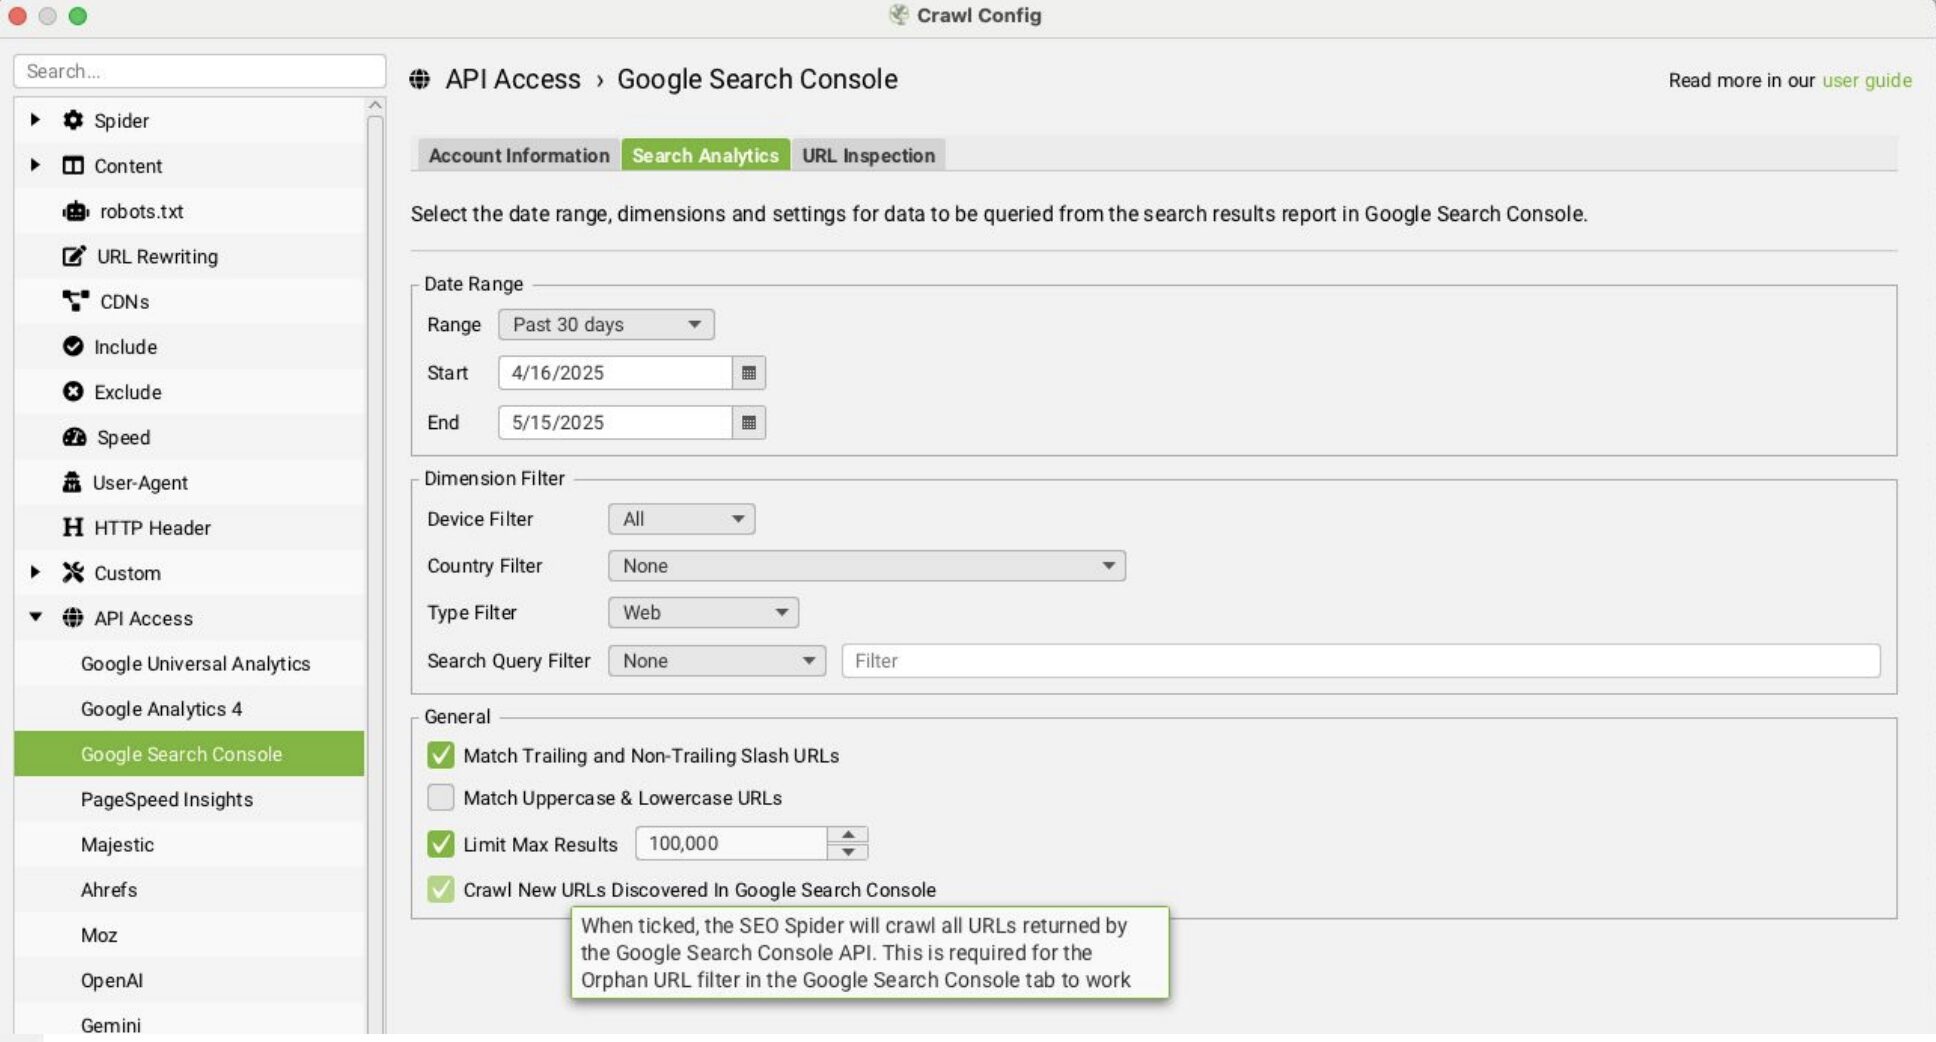Select Google Search Console in sidebar
This screenshot has height=1042, width=1936.
click(x=189, y=753)
